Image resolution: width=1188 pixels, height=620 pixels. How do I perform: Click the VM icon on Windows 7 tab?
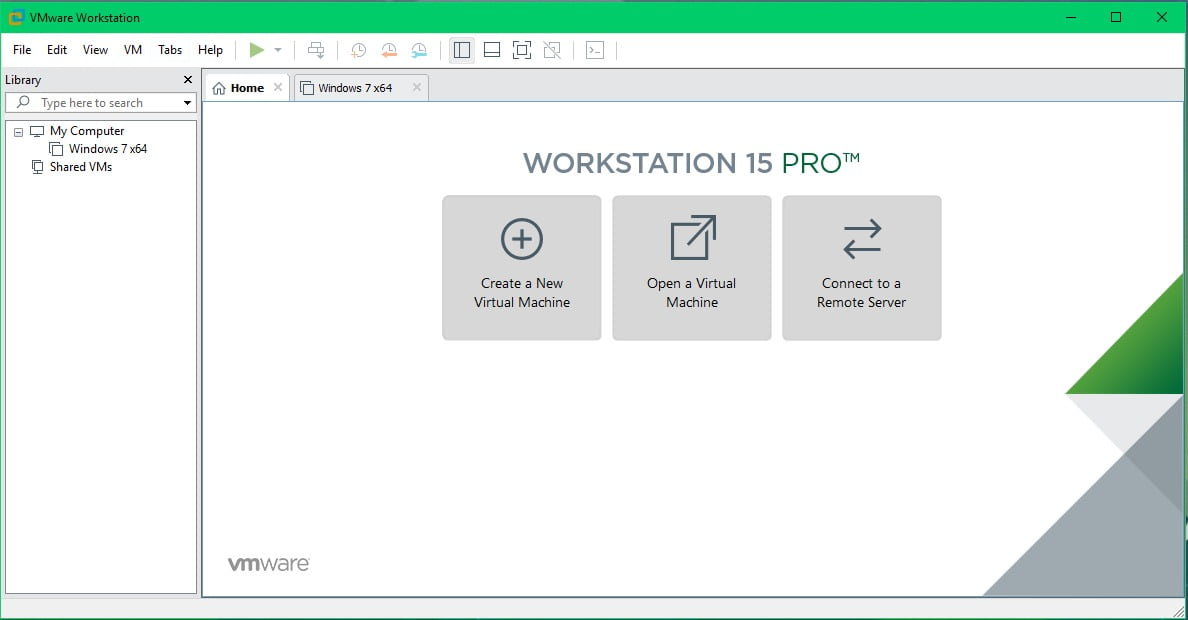point(307,89)
